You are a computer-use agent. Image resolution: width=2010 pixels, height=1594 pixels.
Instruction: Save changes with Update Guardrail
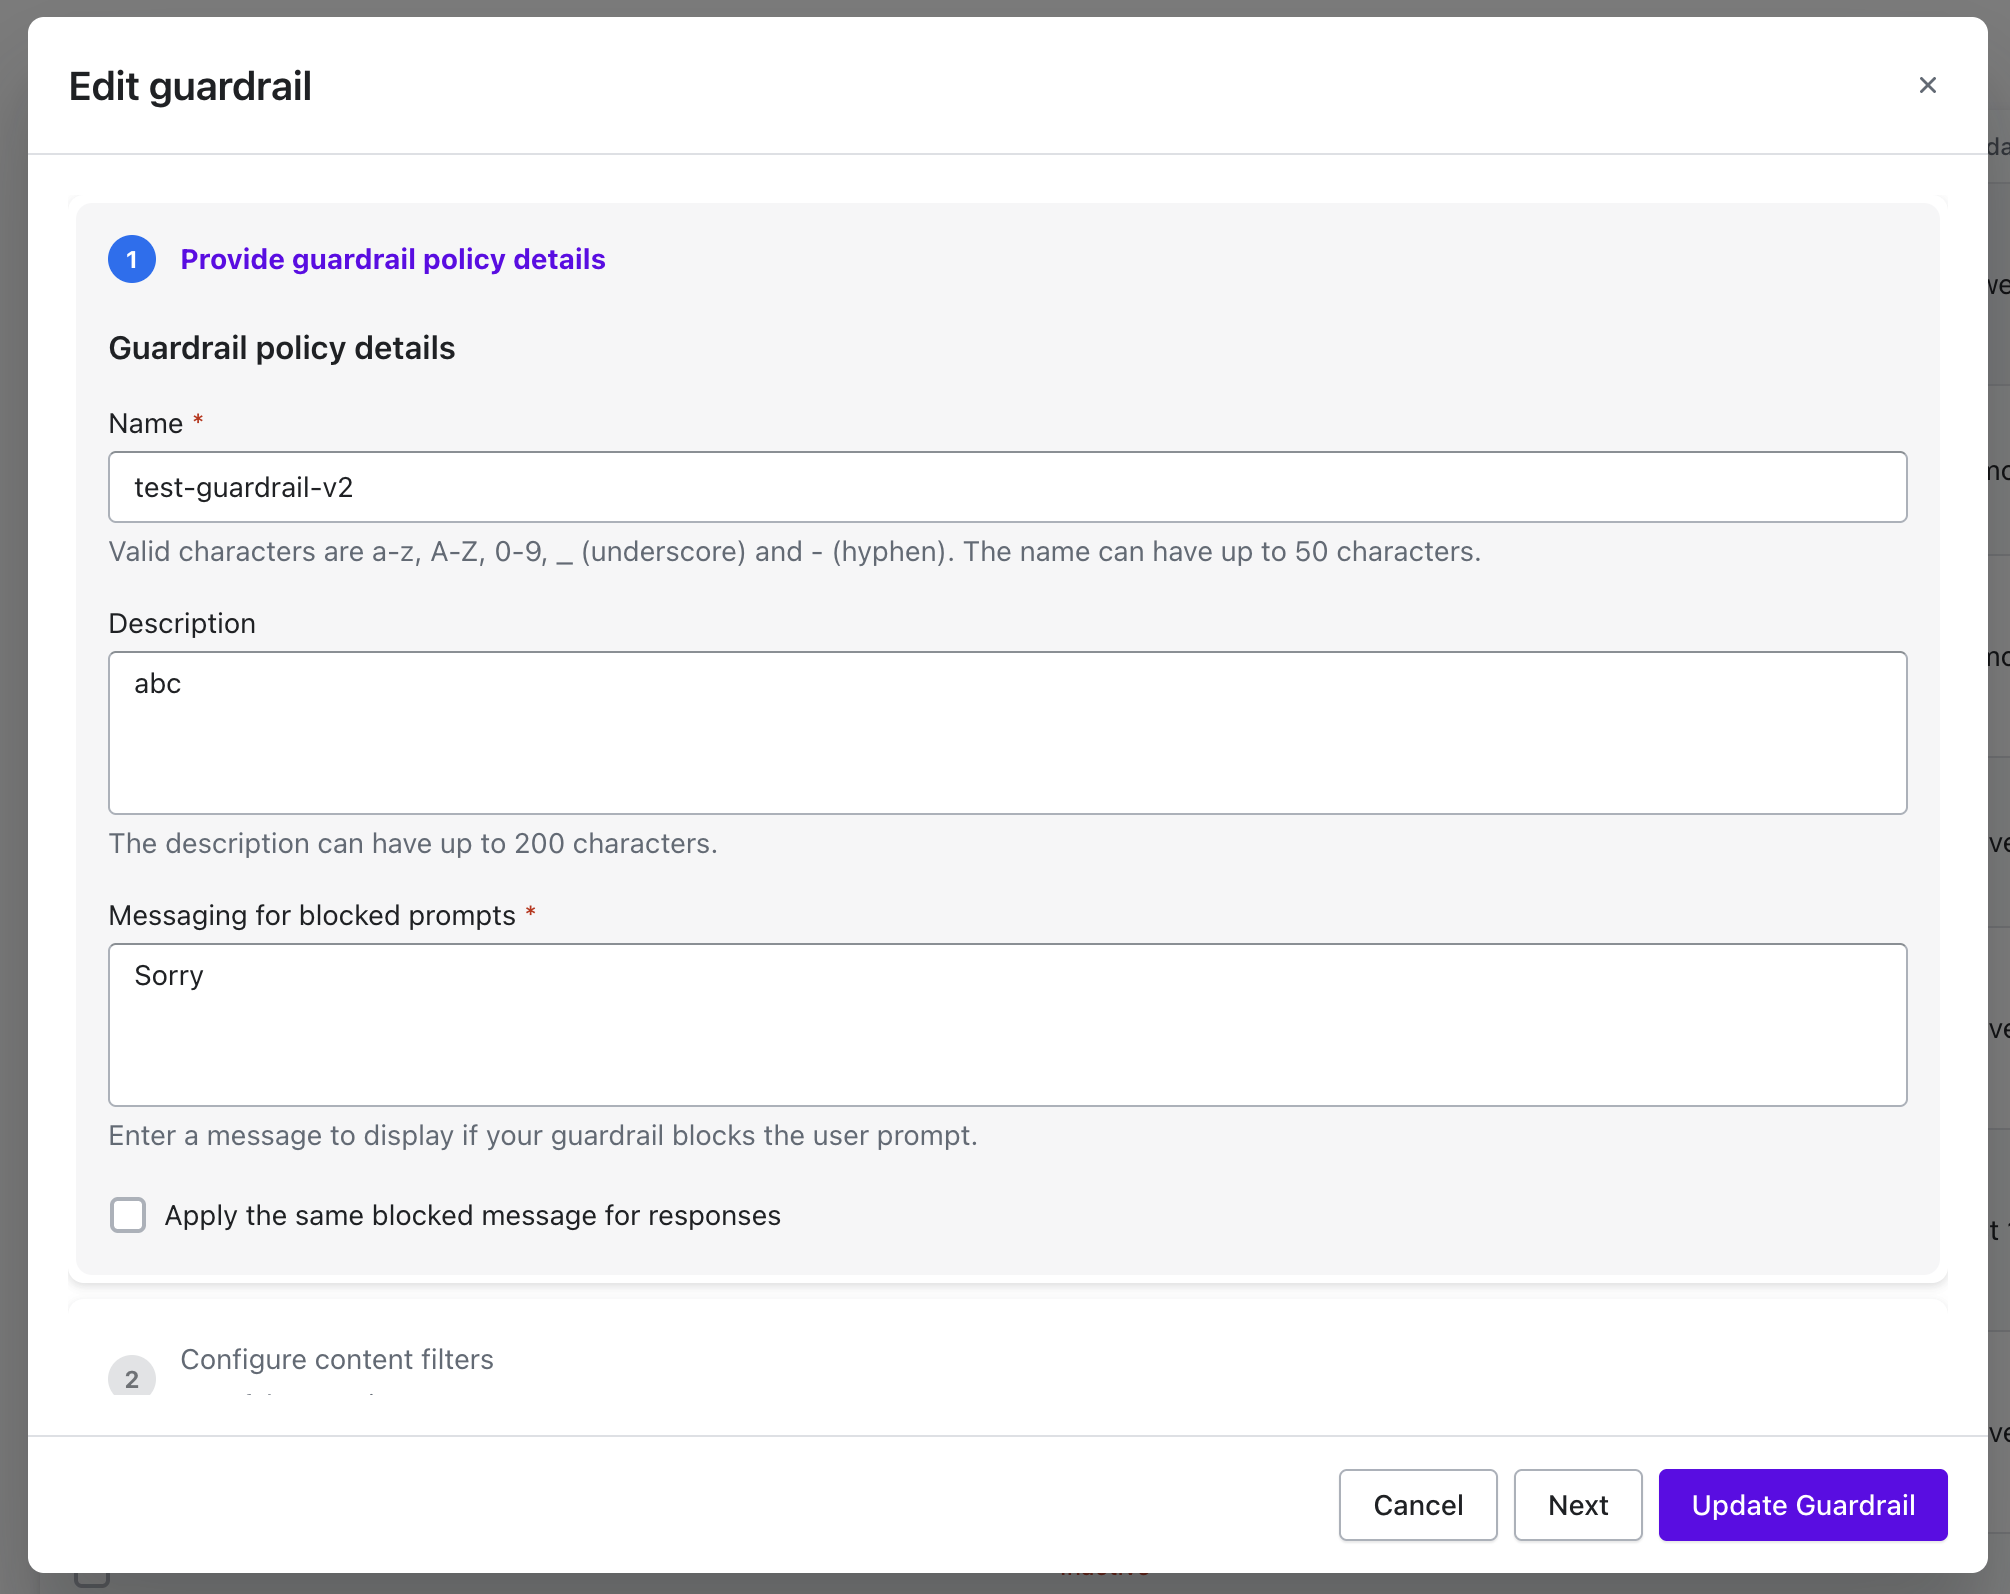click(x=1802, y=1505)
